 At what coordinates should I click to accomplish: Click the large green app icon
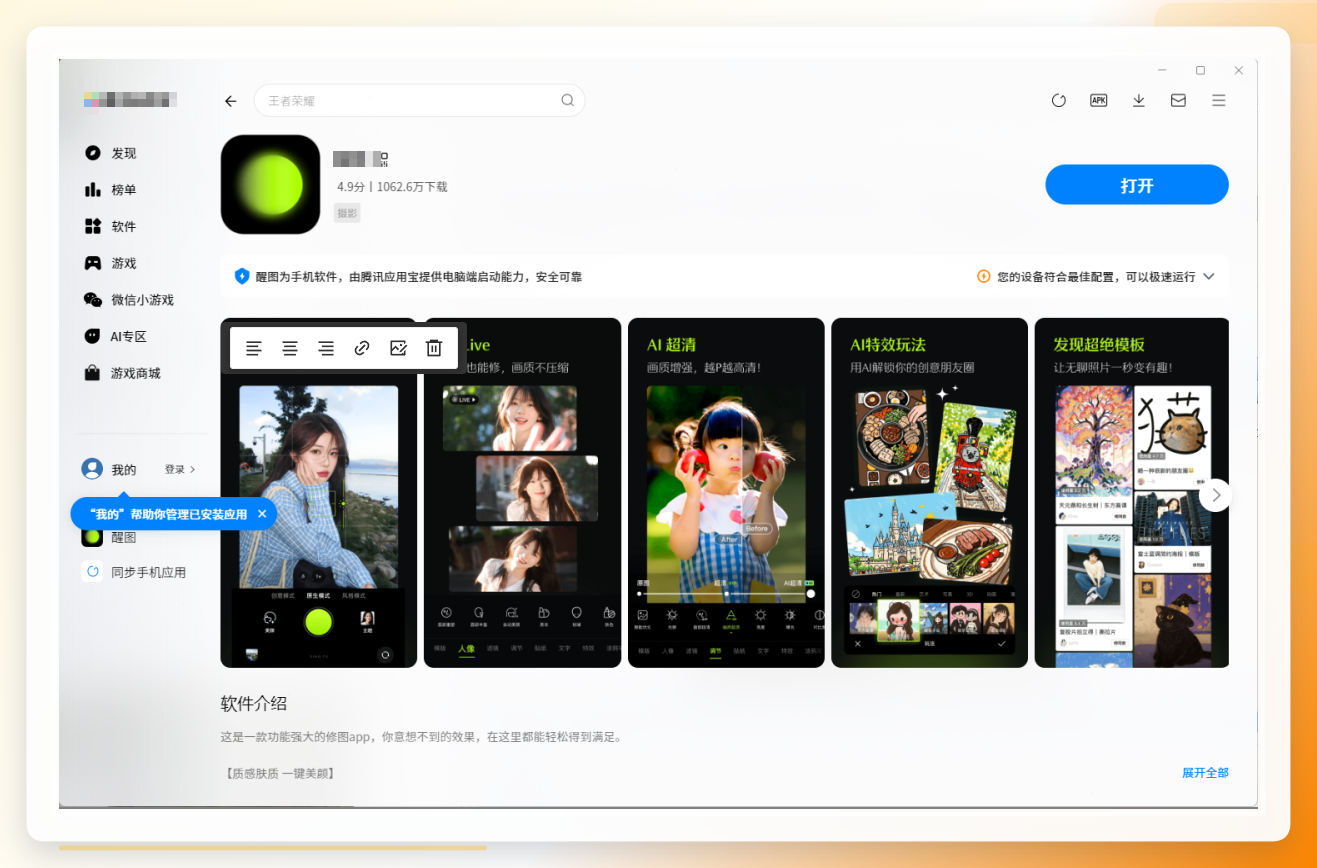[270, 184]
